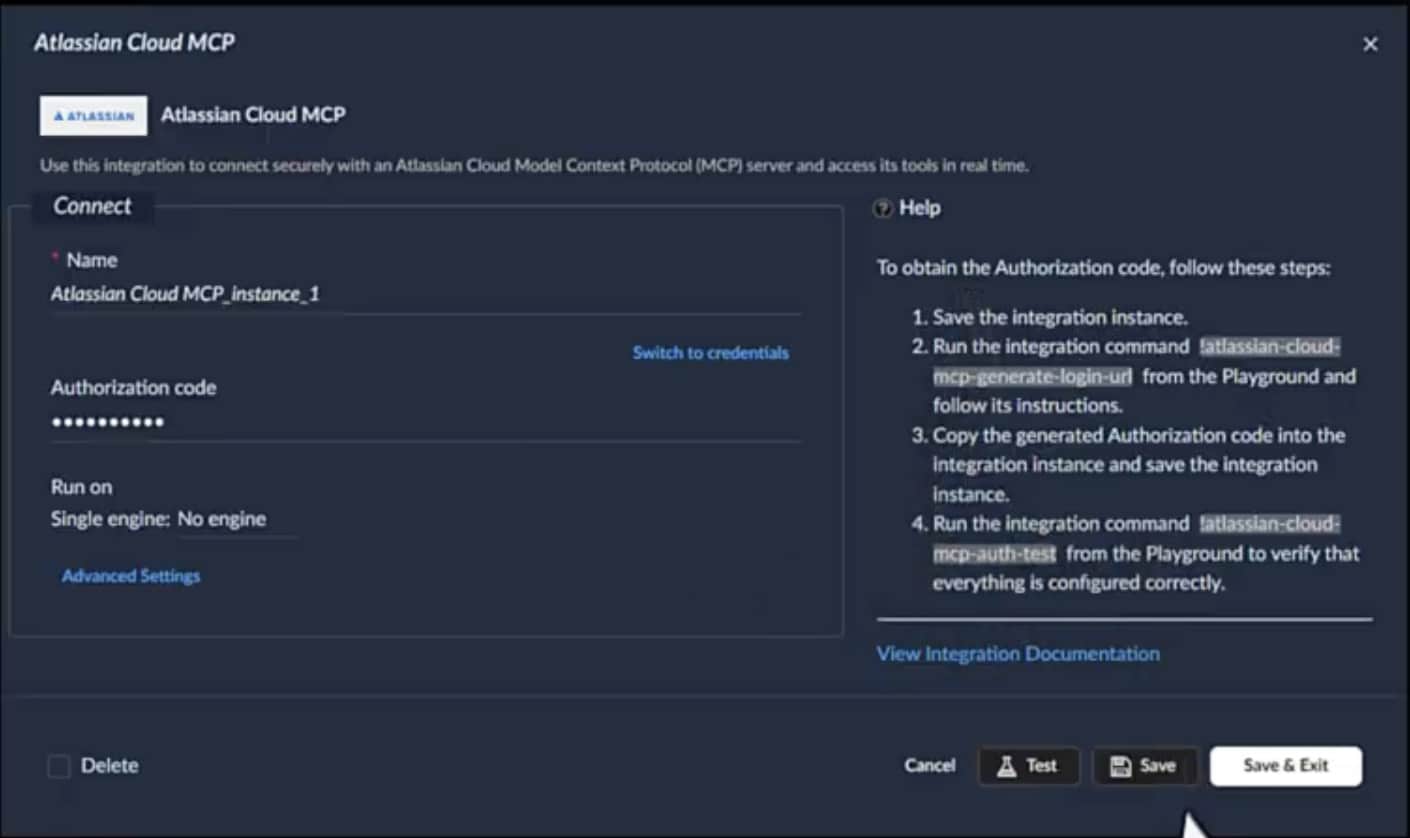
Task: Click the 'Copy the generated Authorization code' step
Action: pos(1139,464)
